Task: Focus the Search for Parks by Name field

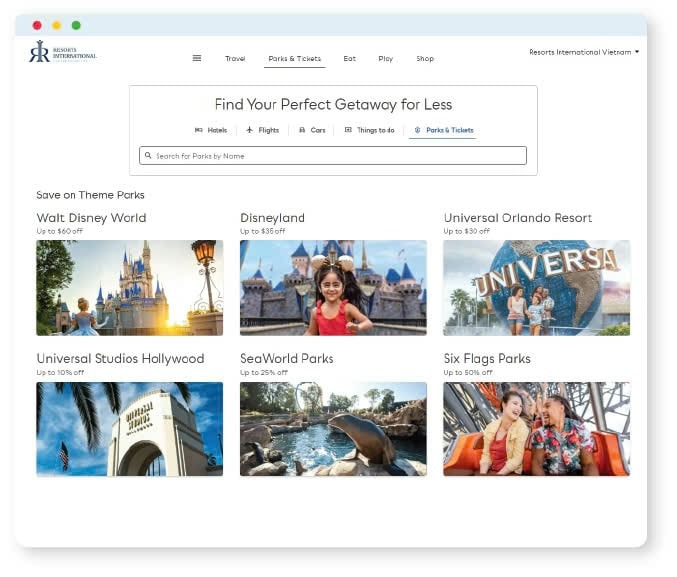Action: pyautogui.click(x=333, y=155)
